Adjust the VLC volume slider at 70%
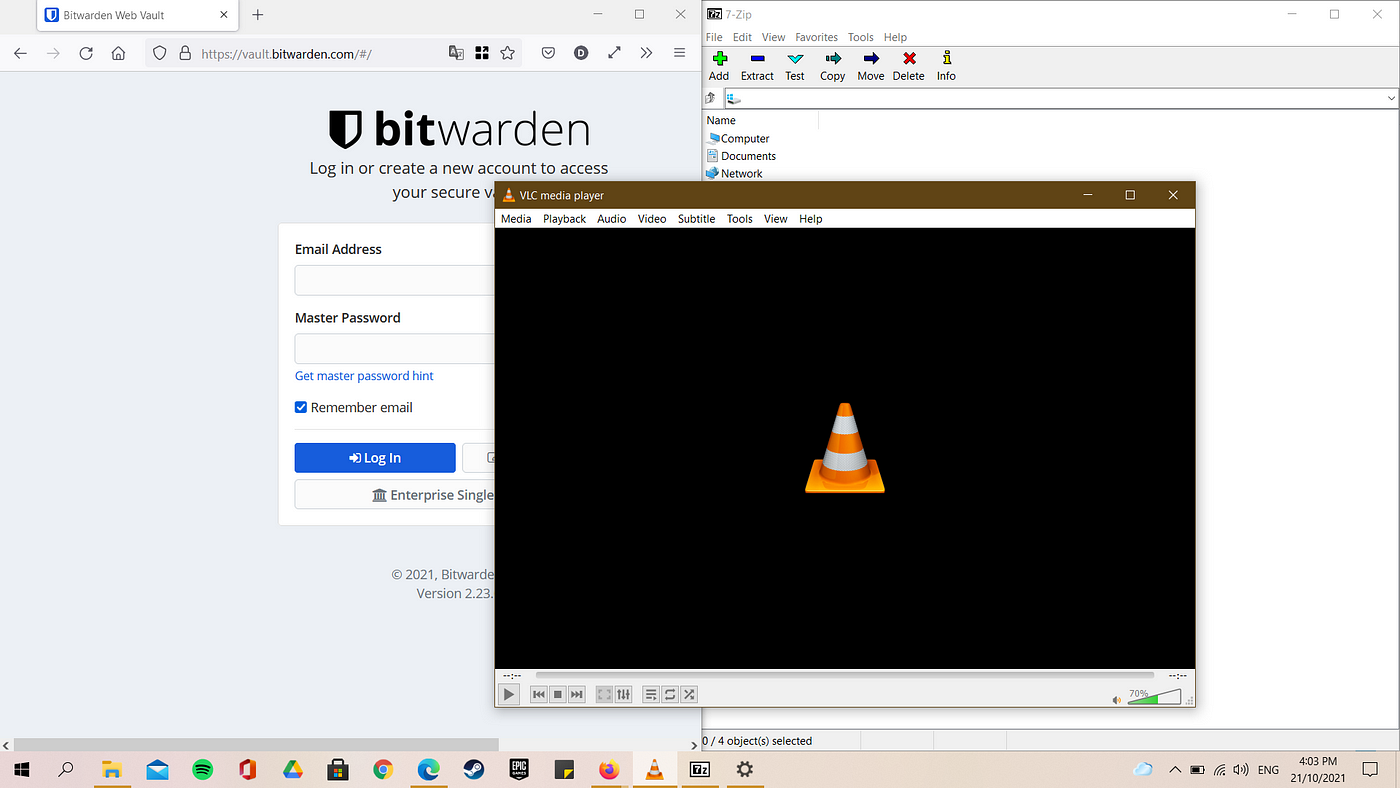 (x=1155, y=696)
